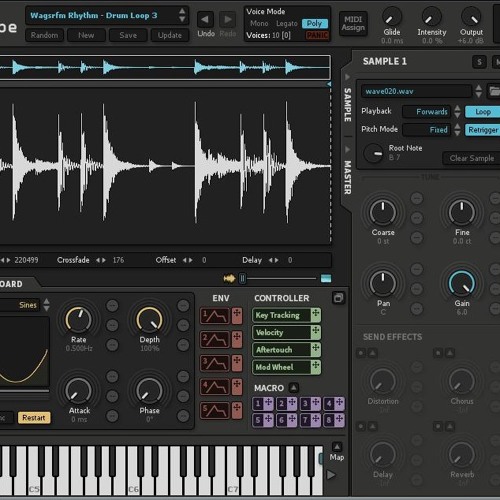Image resolution: width=500 pixels, height=500 pixels.
Task: Click Envelope 2 shape icon
Action: tap(215, 340)
